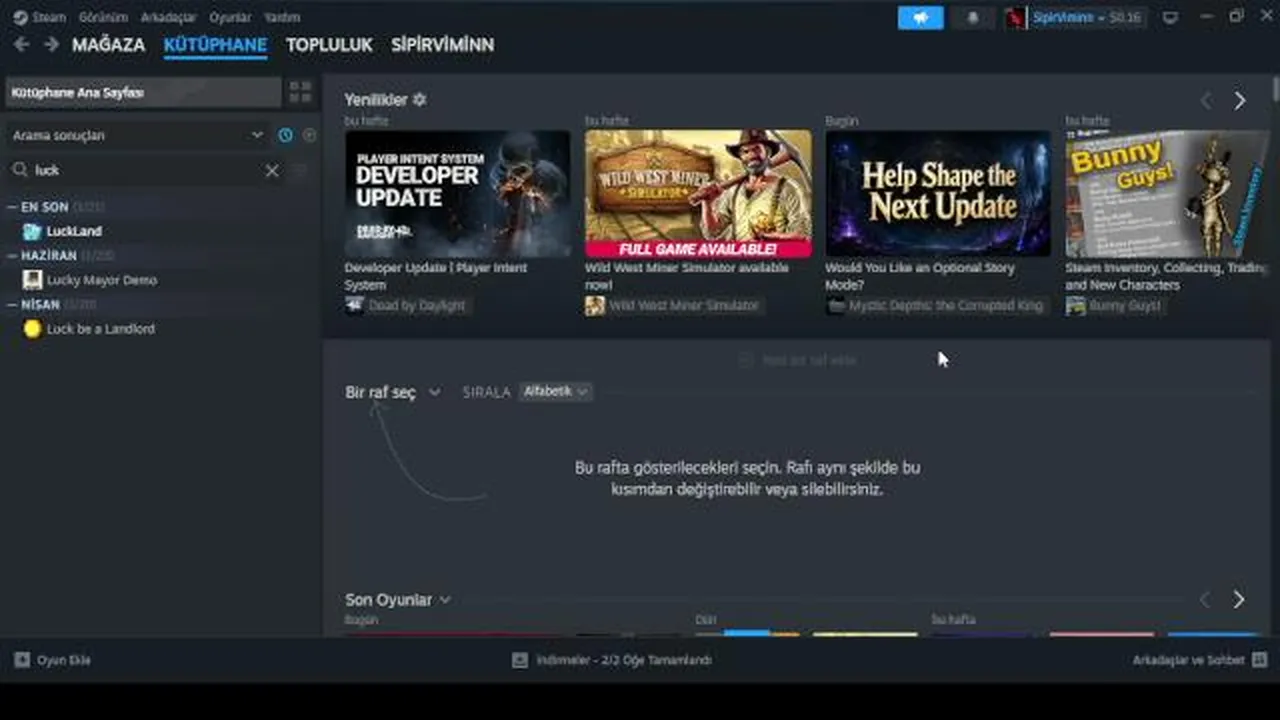
Task: Open the Alfabetik sort dropdown
Action: coord(555,391)
